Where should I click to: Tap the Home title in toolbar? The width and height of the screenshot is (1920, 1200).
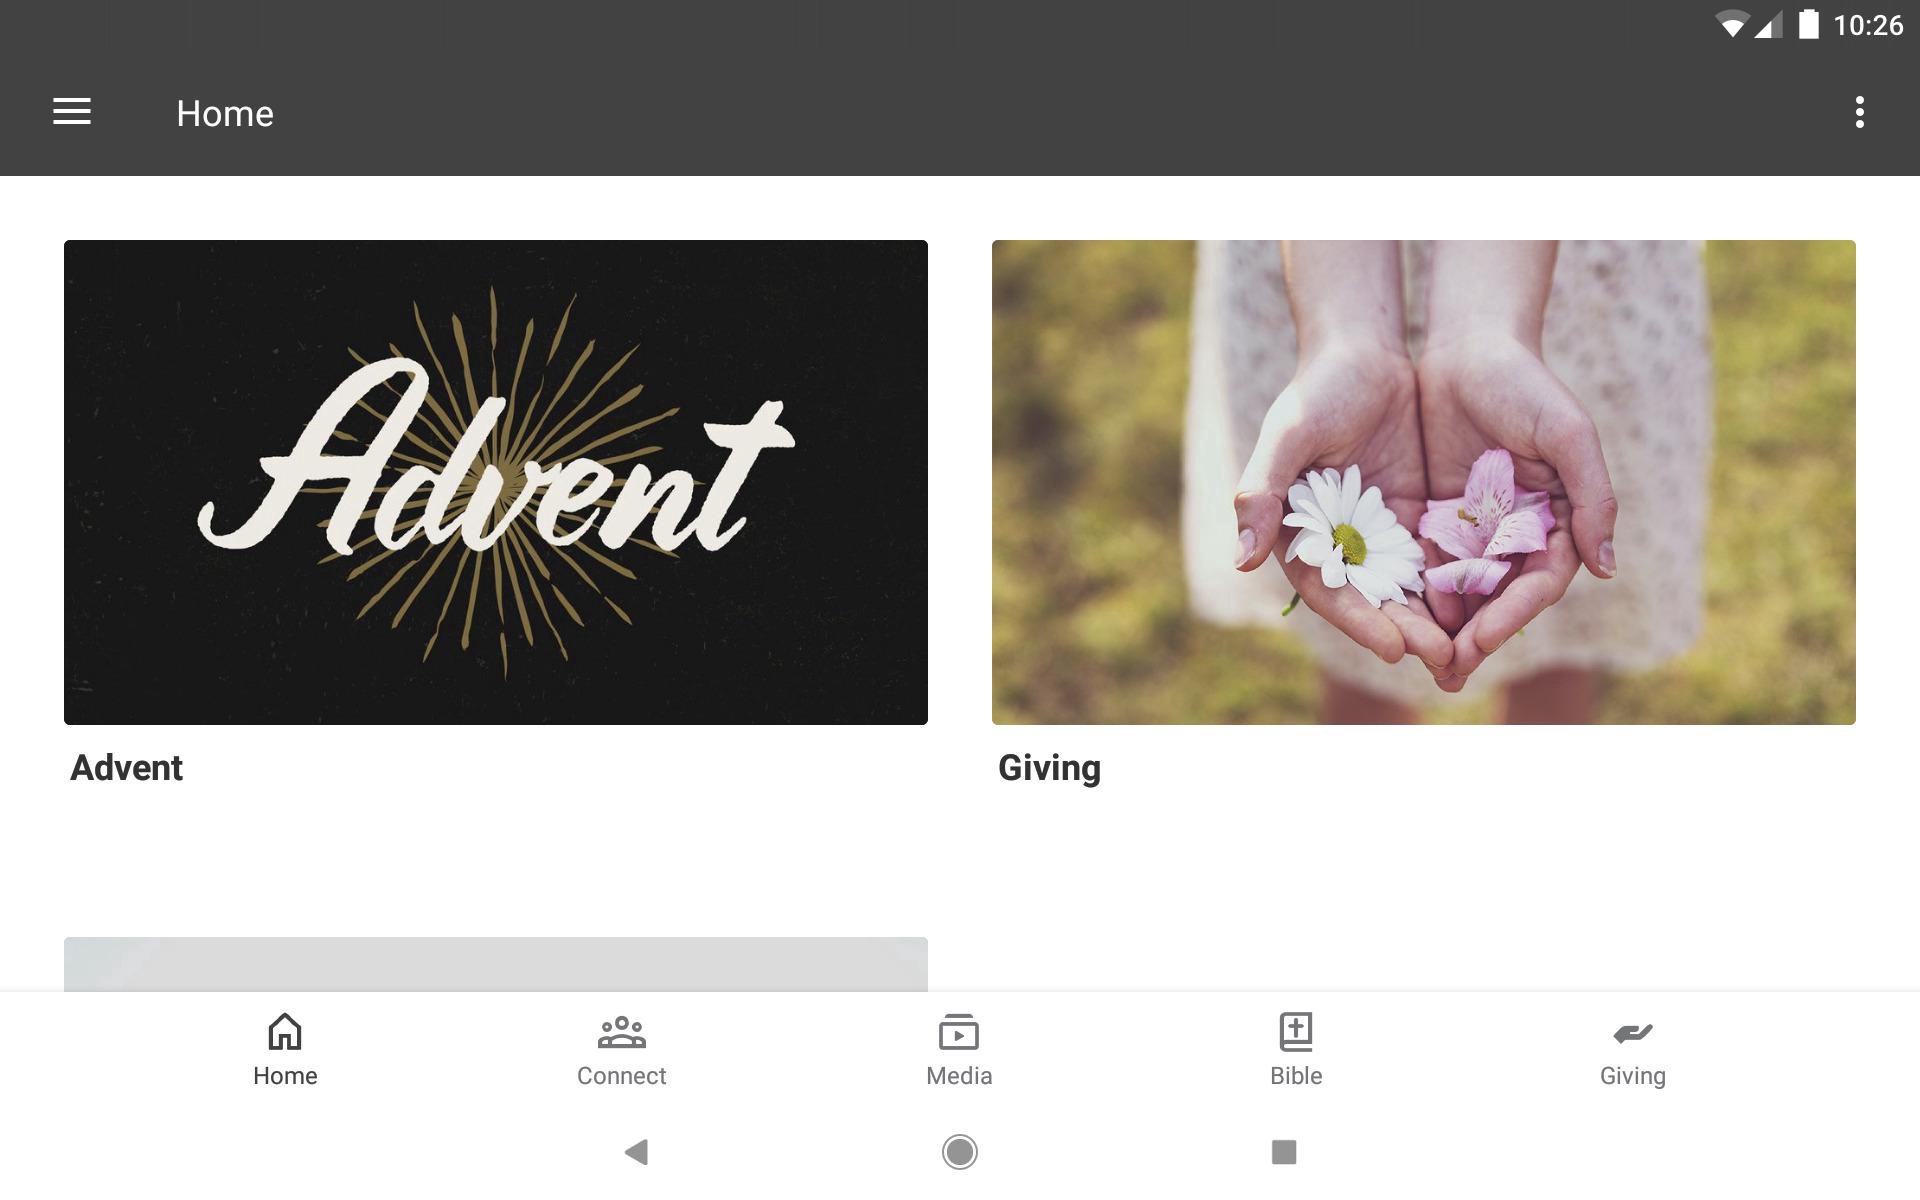tap(225, 113)
